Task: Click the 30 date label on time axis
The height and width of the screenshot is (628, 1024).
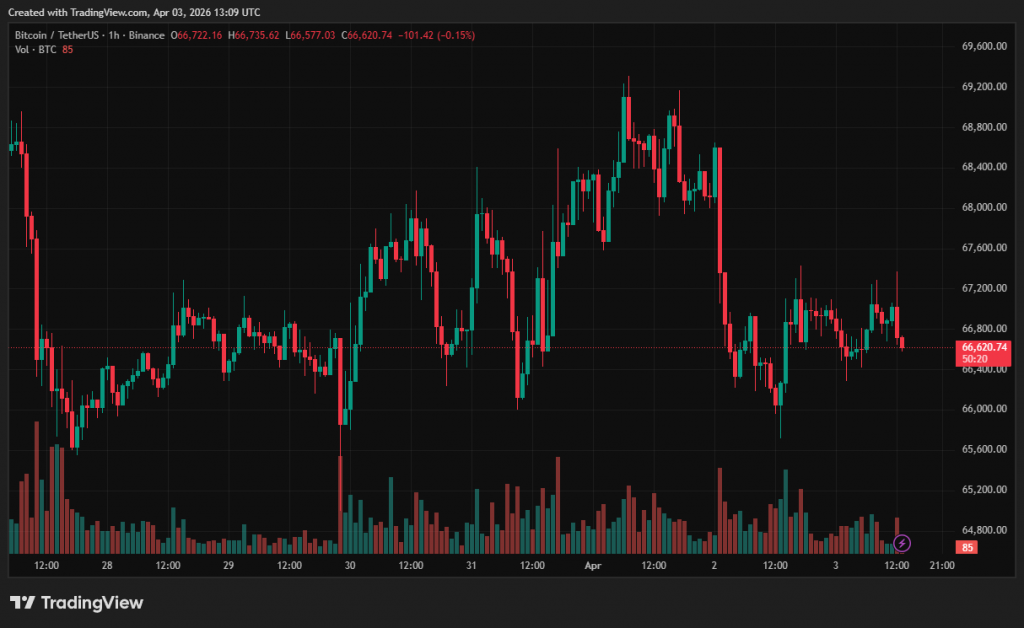Action: [350, 565]
